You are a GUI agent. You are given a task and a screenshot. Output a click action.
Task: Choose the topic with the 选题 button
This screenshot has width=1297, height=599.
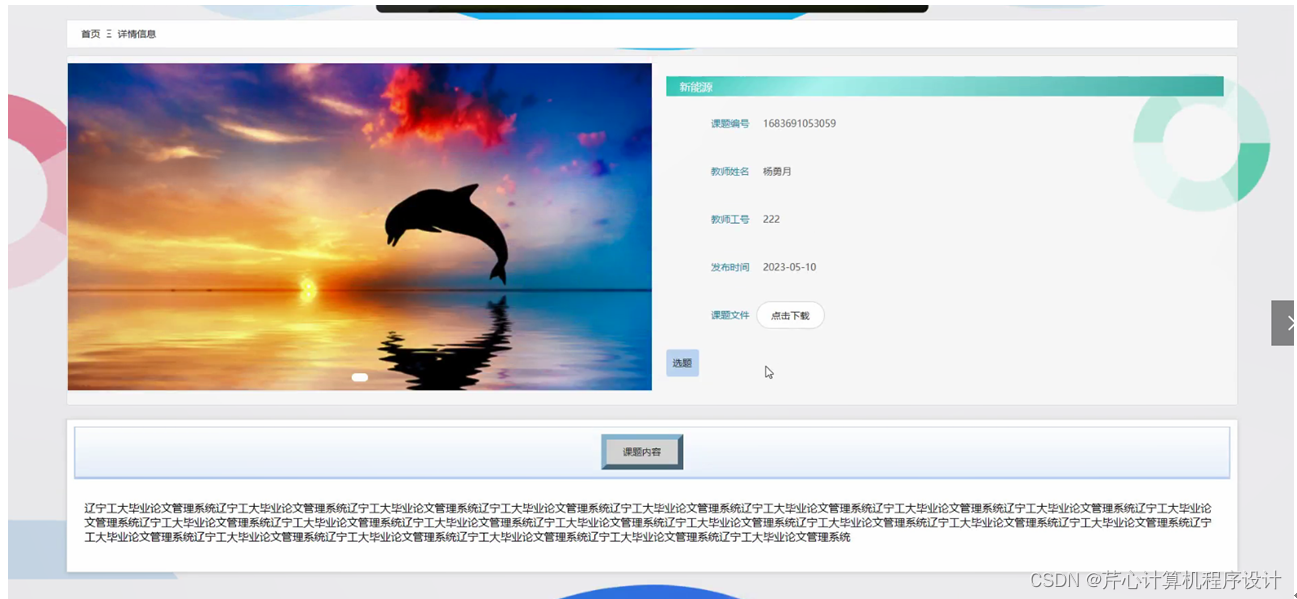tap(682, 363)
